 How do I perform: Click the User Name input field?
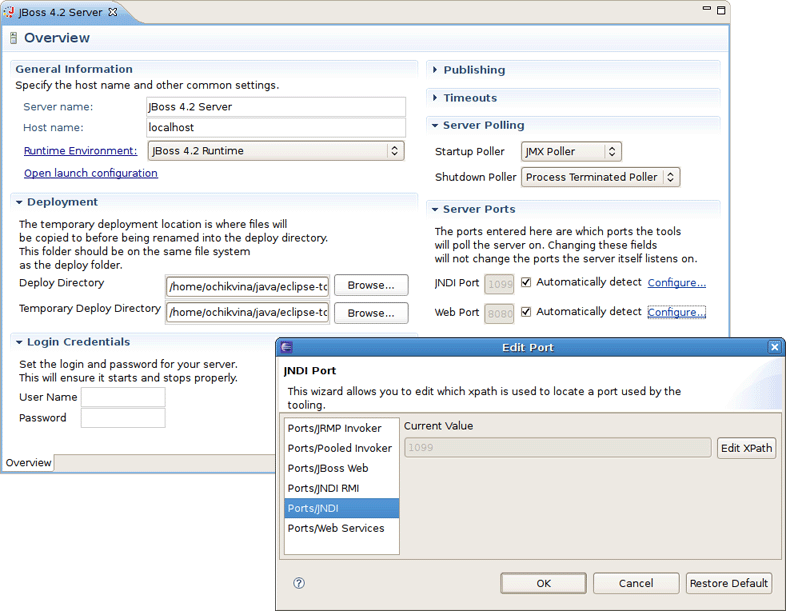[123, 397]
